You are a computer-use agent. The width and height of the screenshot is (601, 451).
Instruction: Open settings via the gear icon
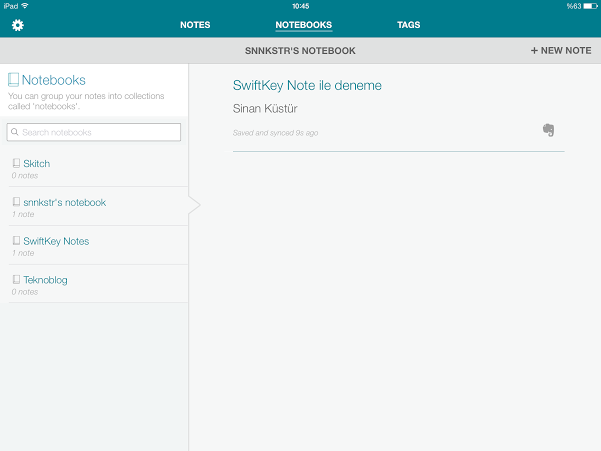[x=18, y=25]
